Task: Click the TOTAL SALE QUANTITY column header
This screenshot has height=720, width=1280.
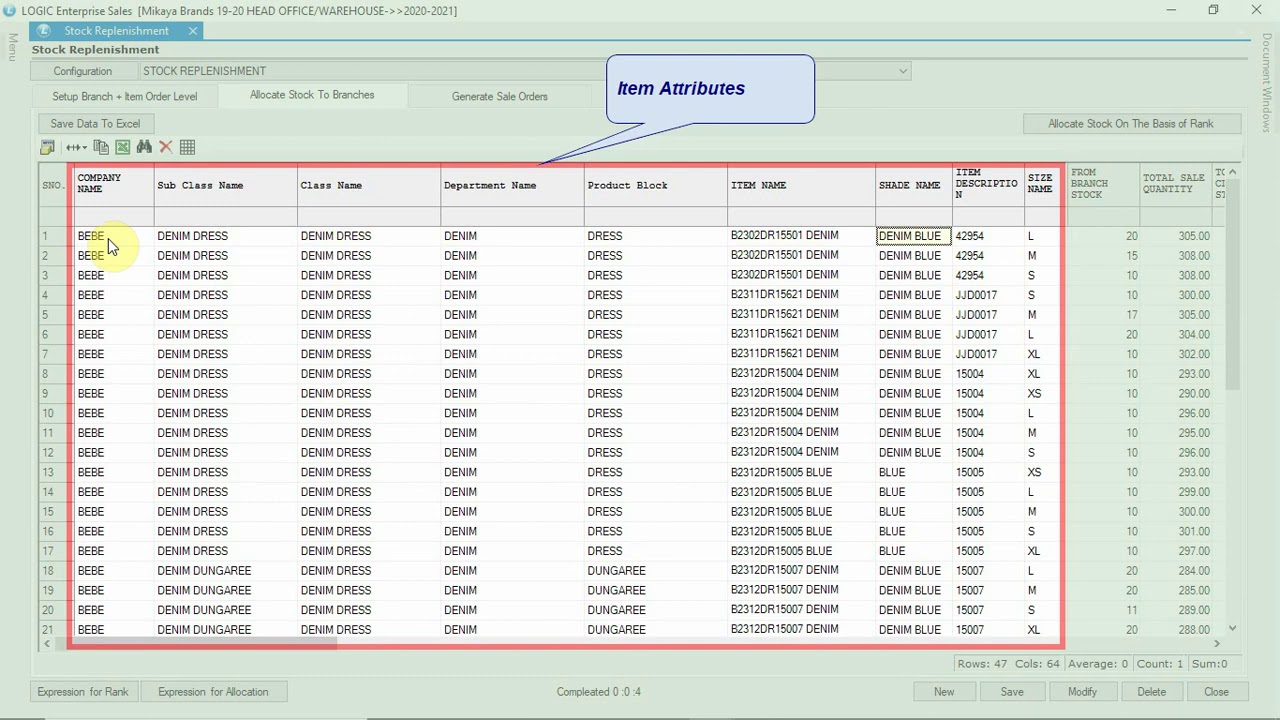Action: (1175, 185)
